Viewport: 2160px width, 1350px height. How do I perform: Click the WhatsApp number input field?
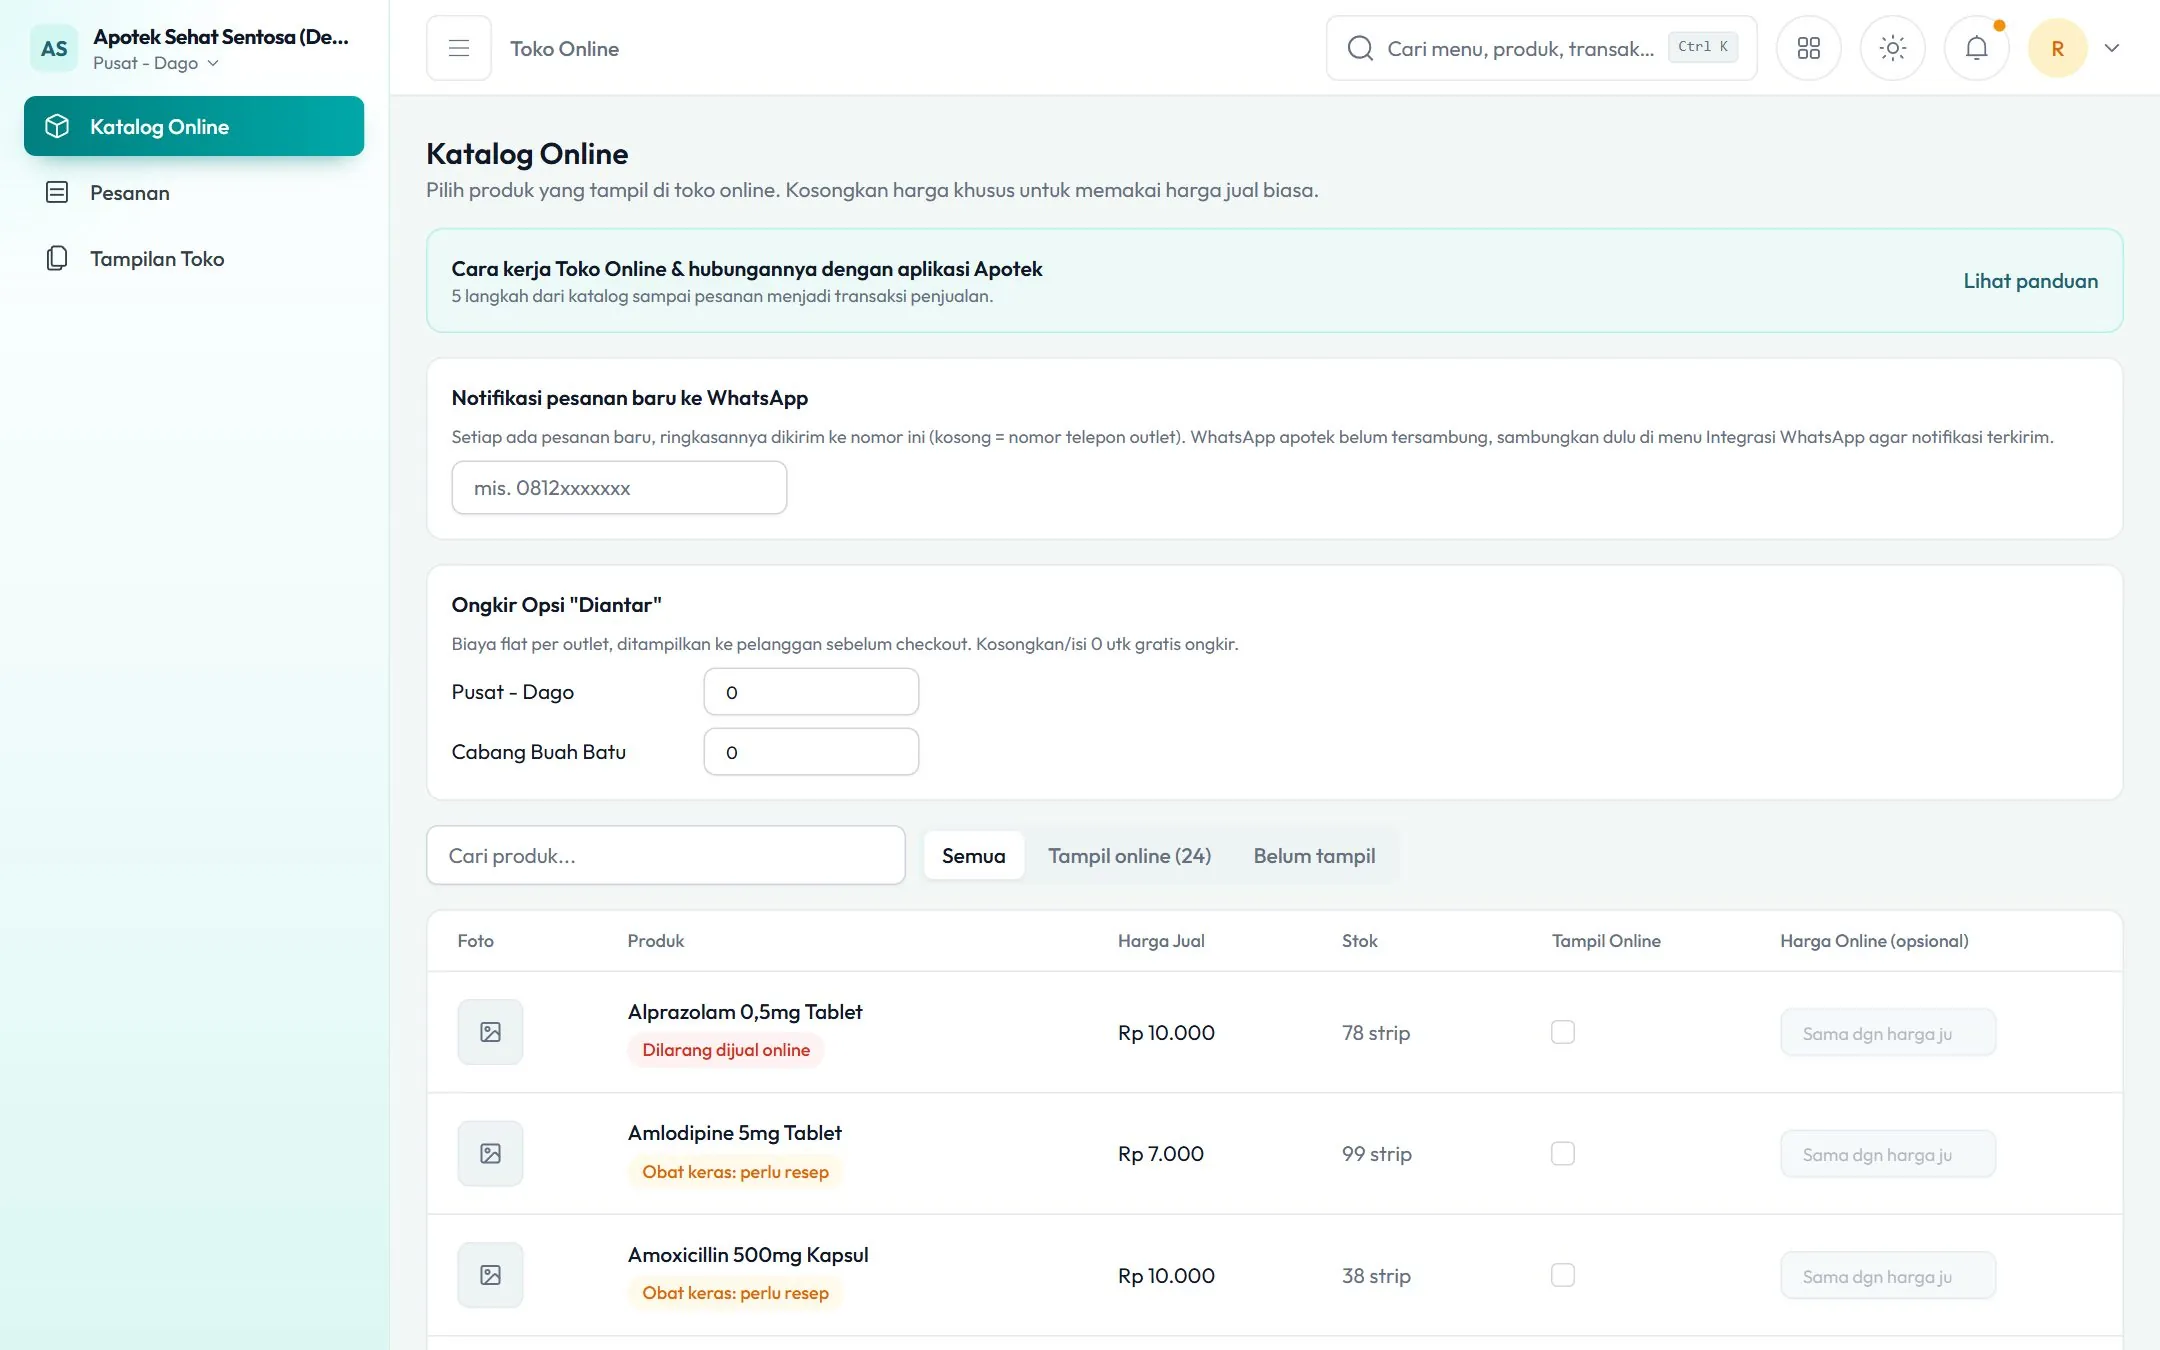click(x=619, y=487)
